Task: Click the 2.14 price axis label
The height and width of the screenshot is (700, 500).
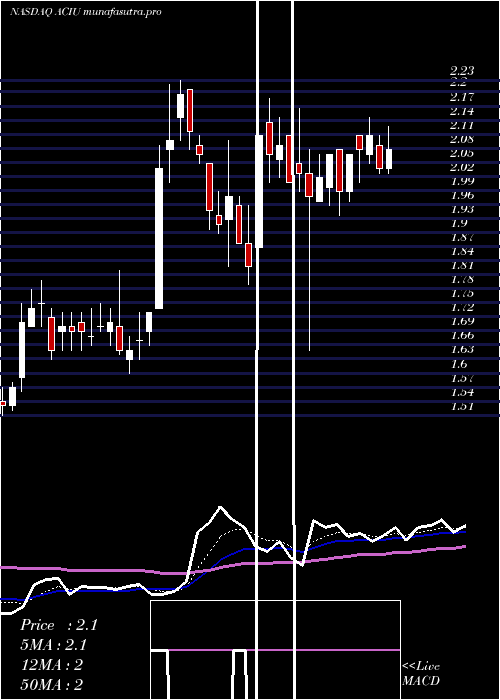Action: click(462, 111)
